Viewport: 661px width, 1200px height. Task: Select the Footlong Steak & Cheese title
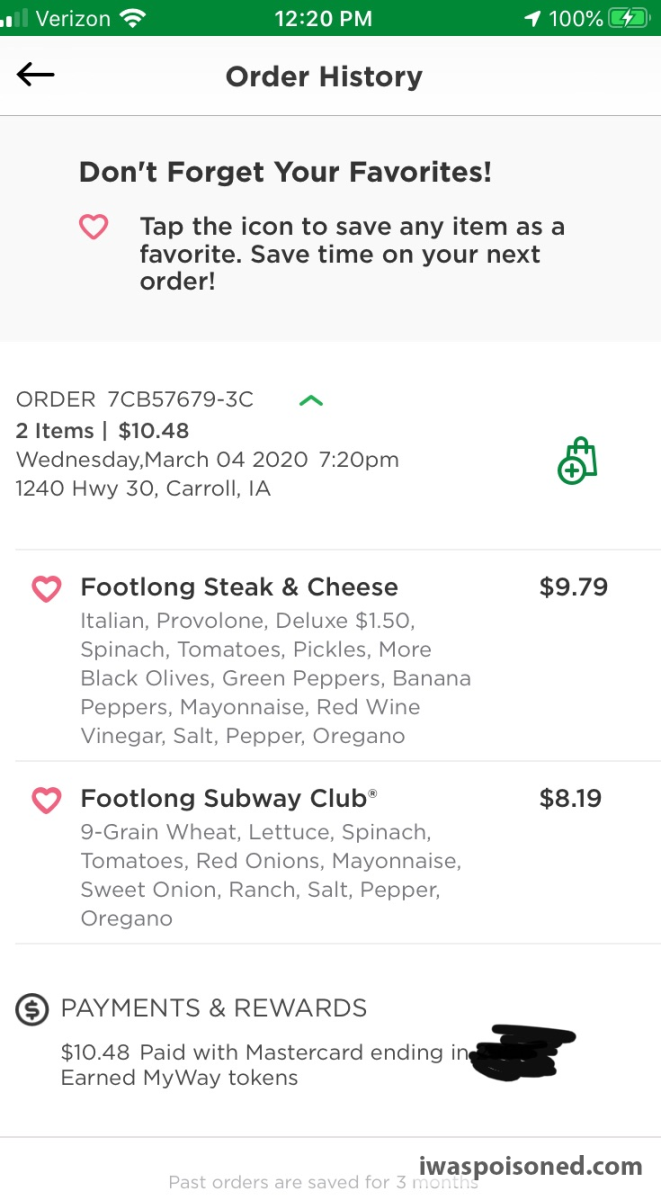point(239,587)
